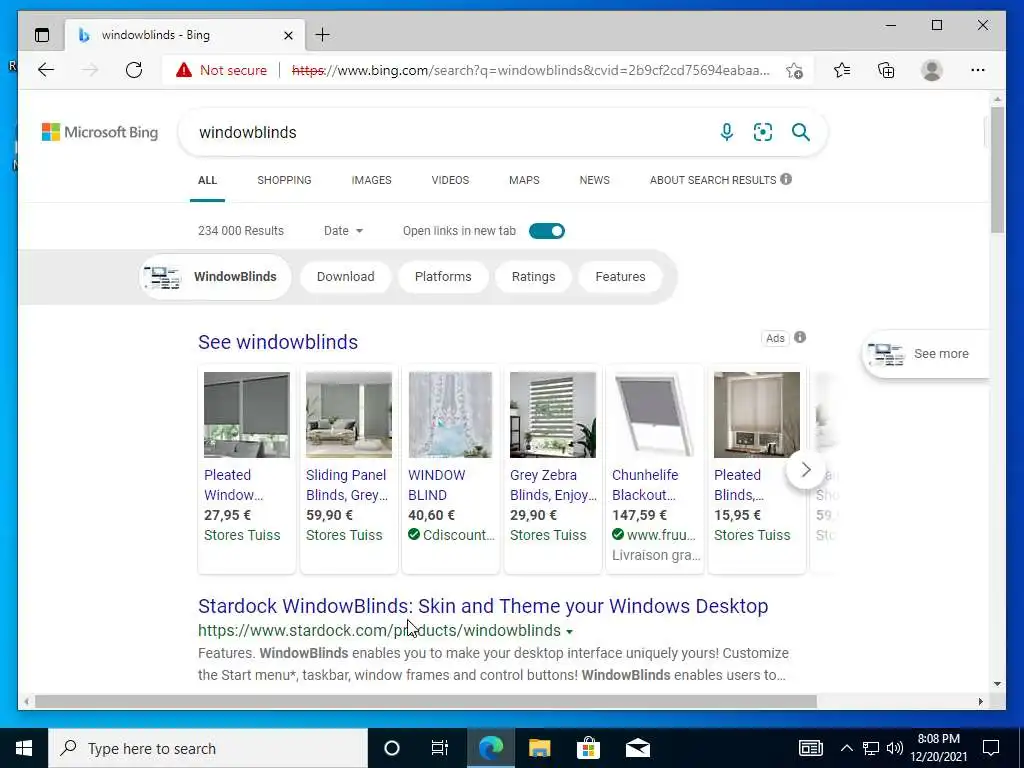1024x768 pixels.
Task: Open the Chunhelife Blackout product link
Action: 645,485
